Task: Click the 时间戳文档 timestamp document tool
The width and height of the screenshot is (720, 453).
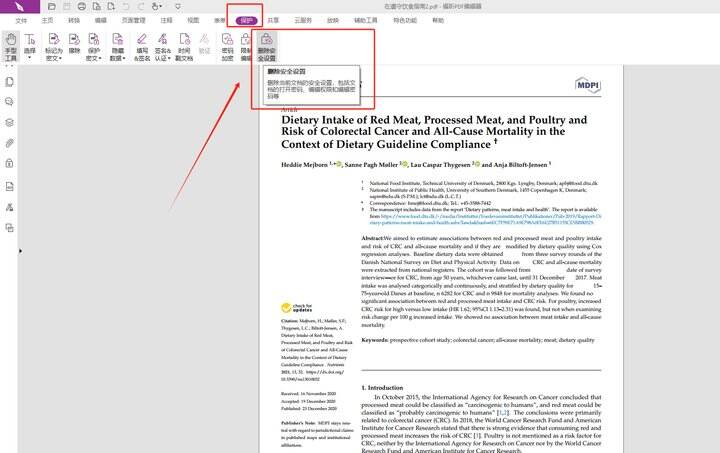Action: pos(184,46)
